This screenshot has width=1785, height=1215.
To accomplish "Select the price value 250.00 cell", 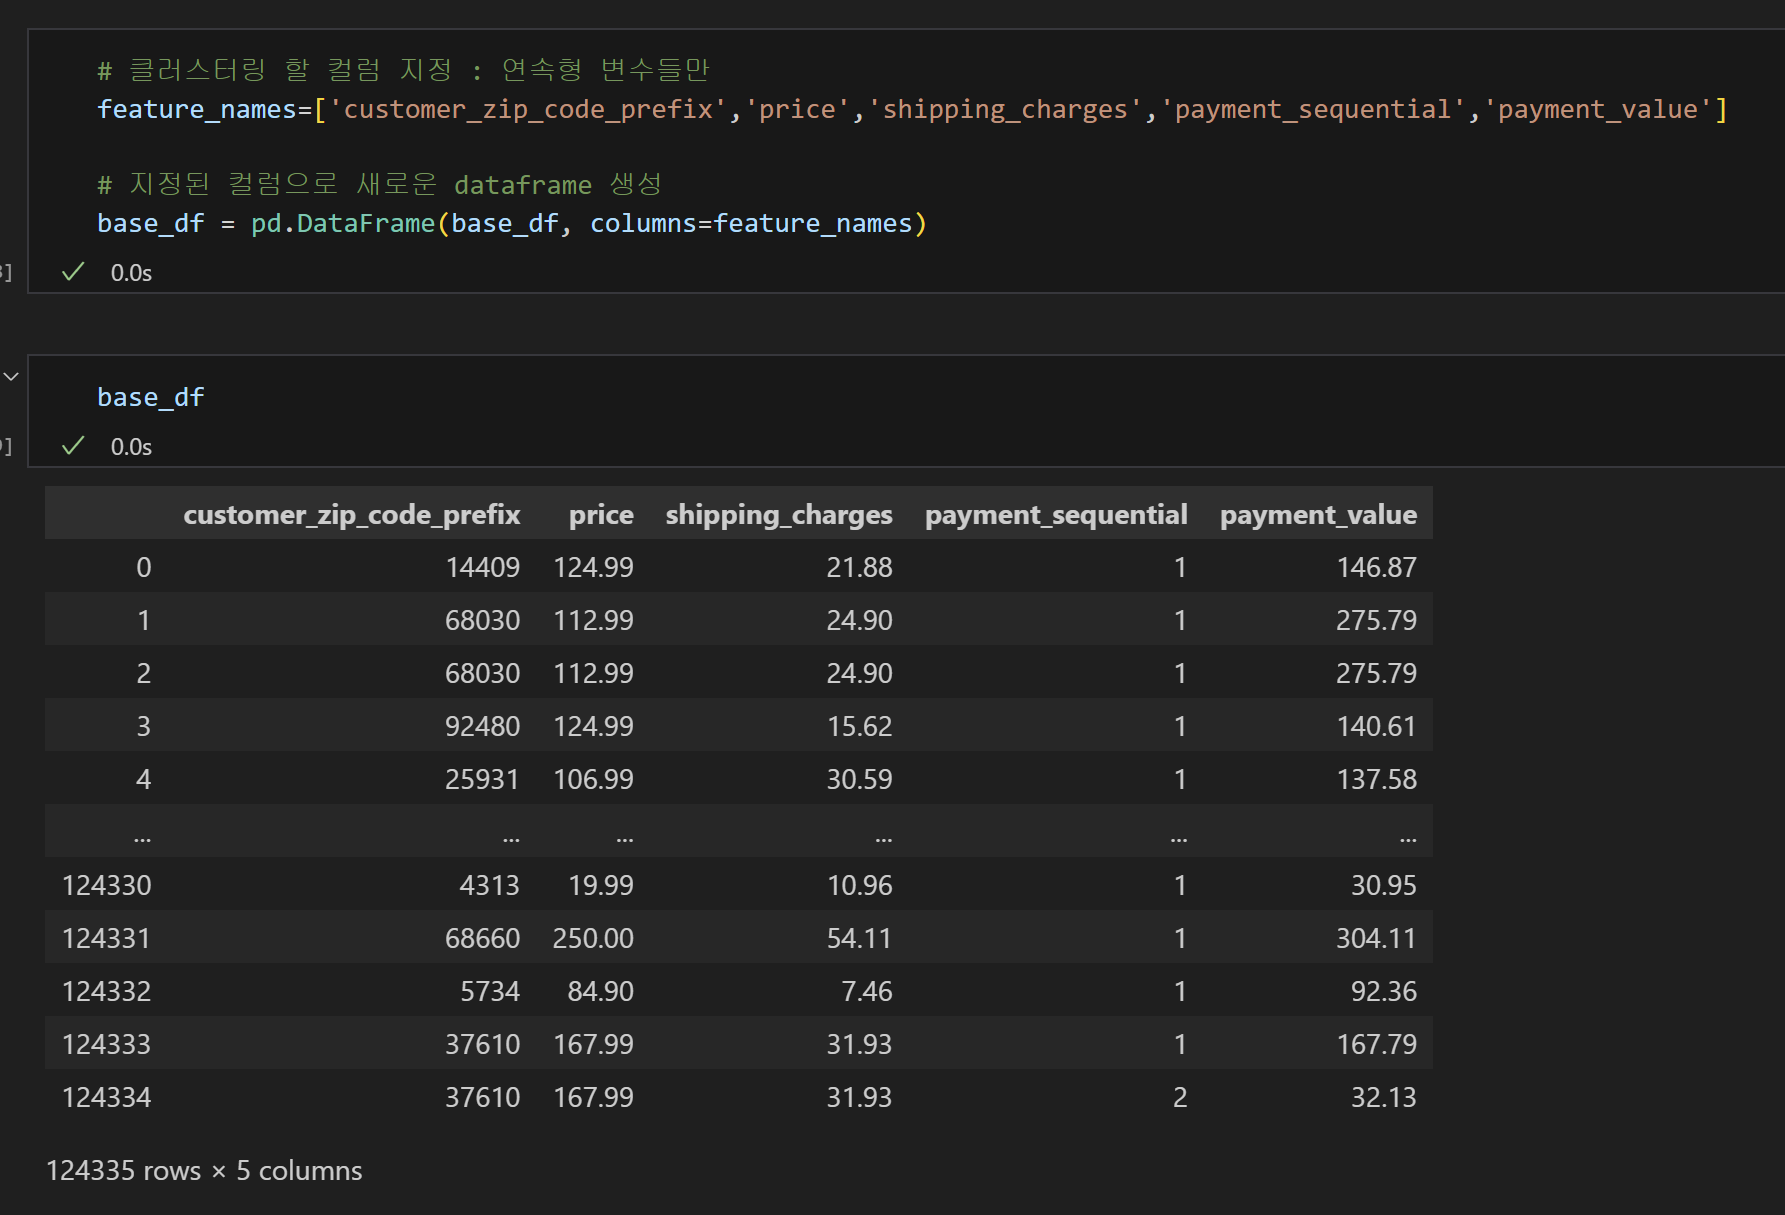I will coord(593,938).
